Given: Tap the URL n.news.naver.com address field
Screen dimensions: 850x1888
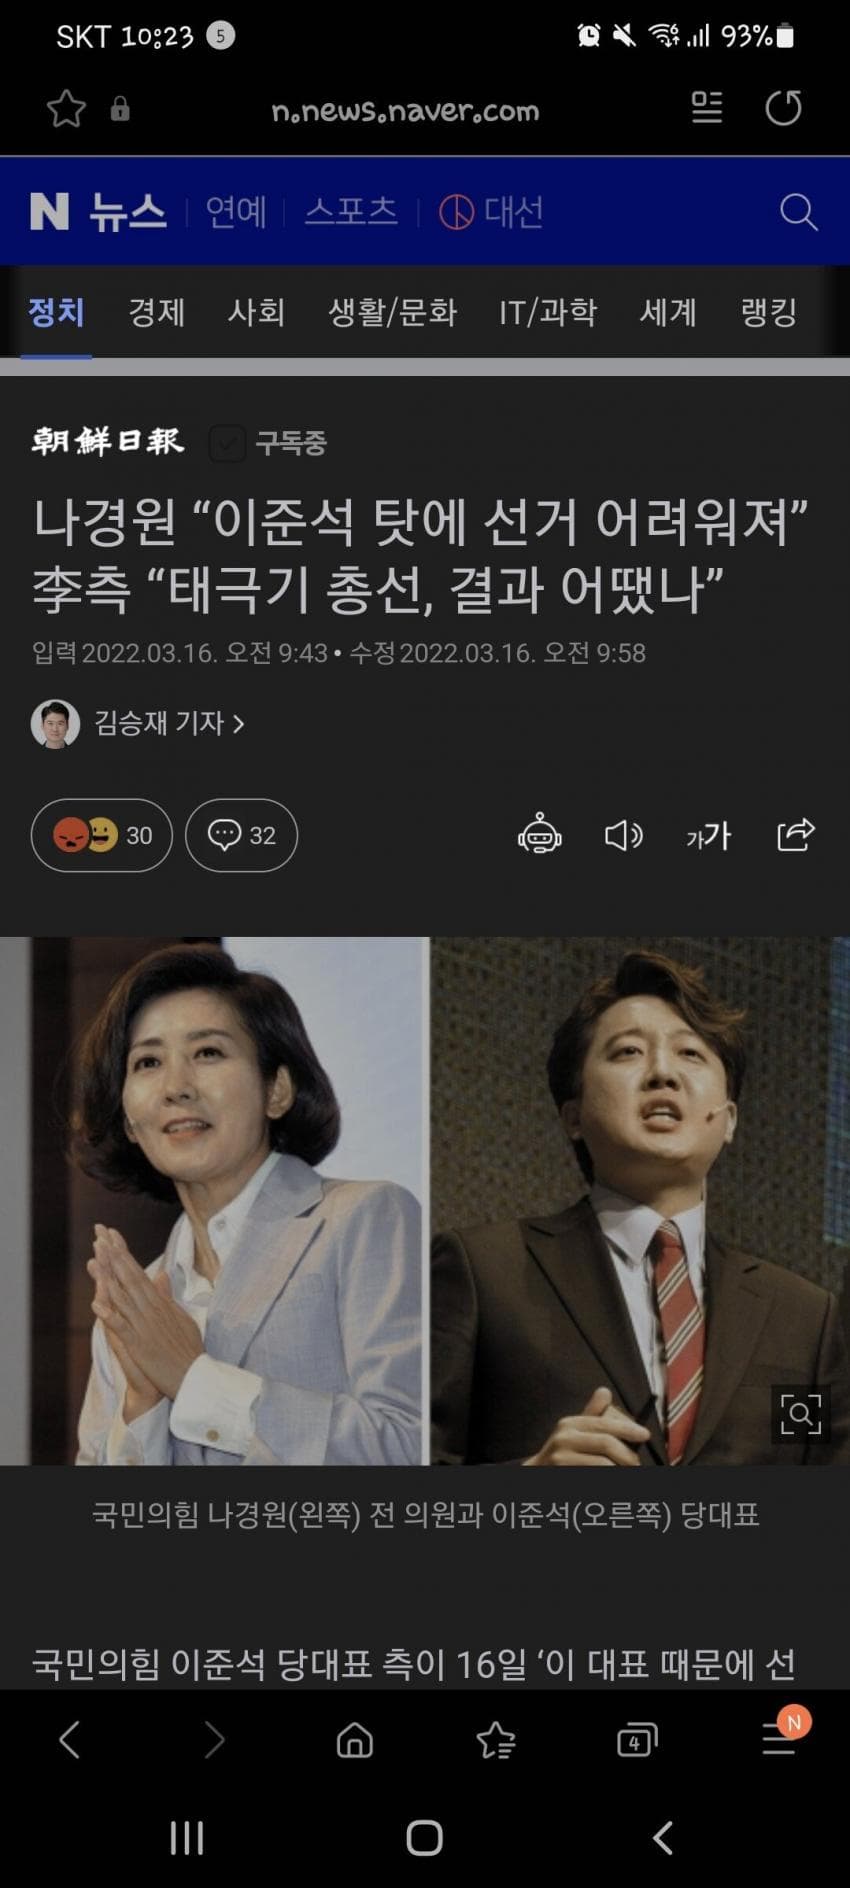Looking at the screenshot, I should (405, 109).
